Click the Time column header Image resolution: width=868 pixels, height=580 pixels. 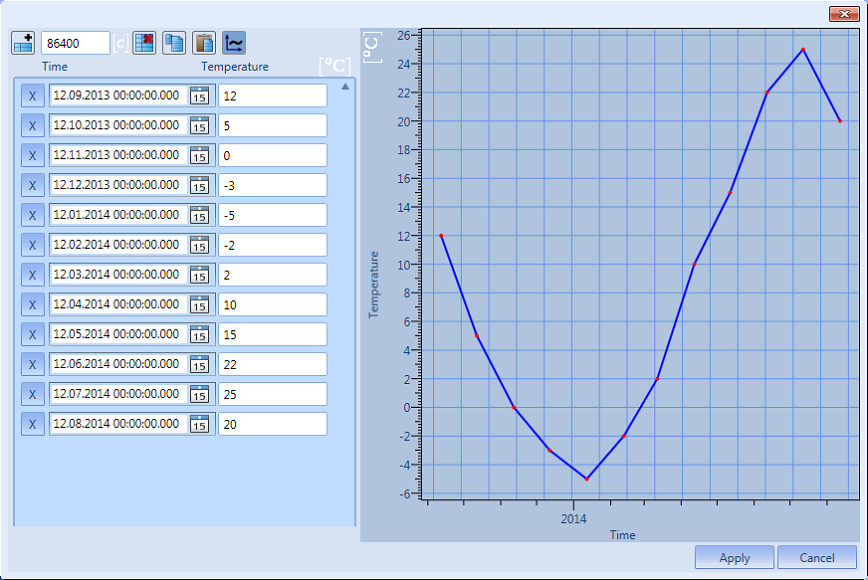pyautogui.click(x=55, y=66)
